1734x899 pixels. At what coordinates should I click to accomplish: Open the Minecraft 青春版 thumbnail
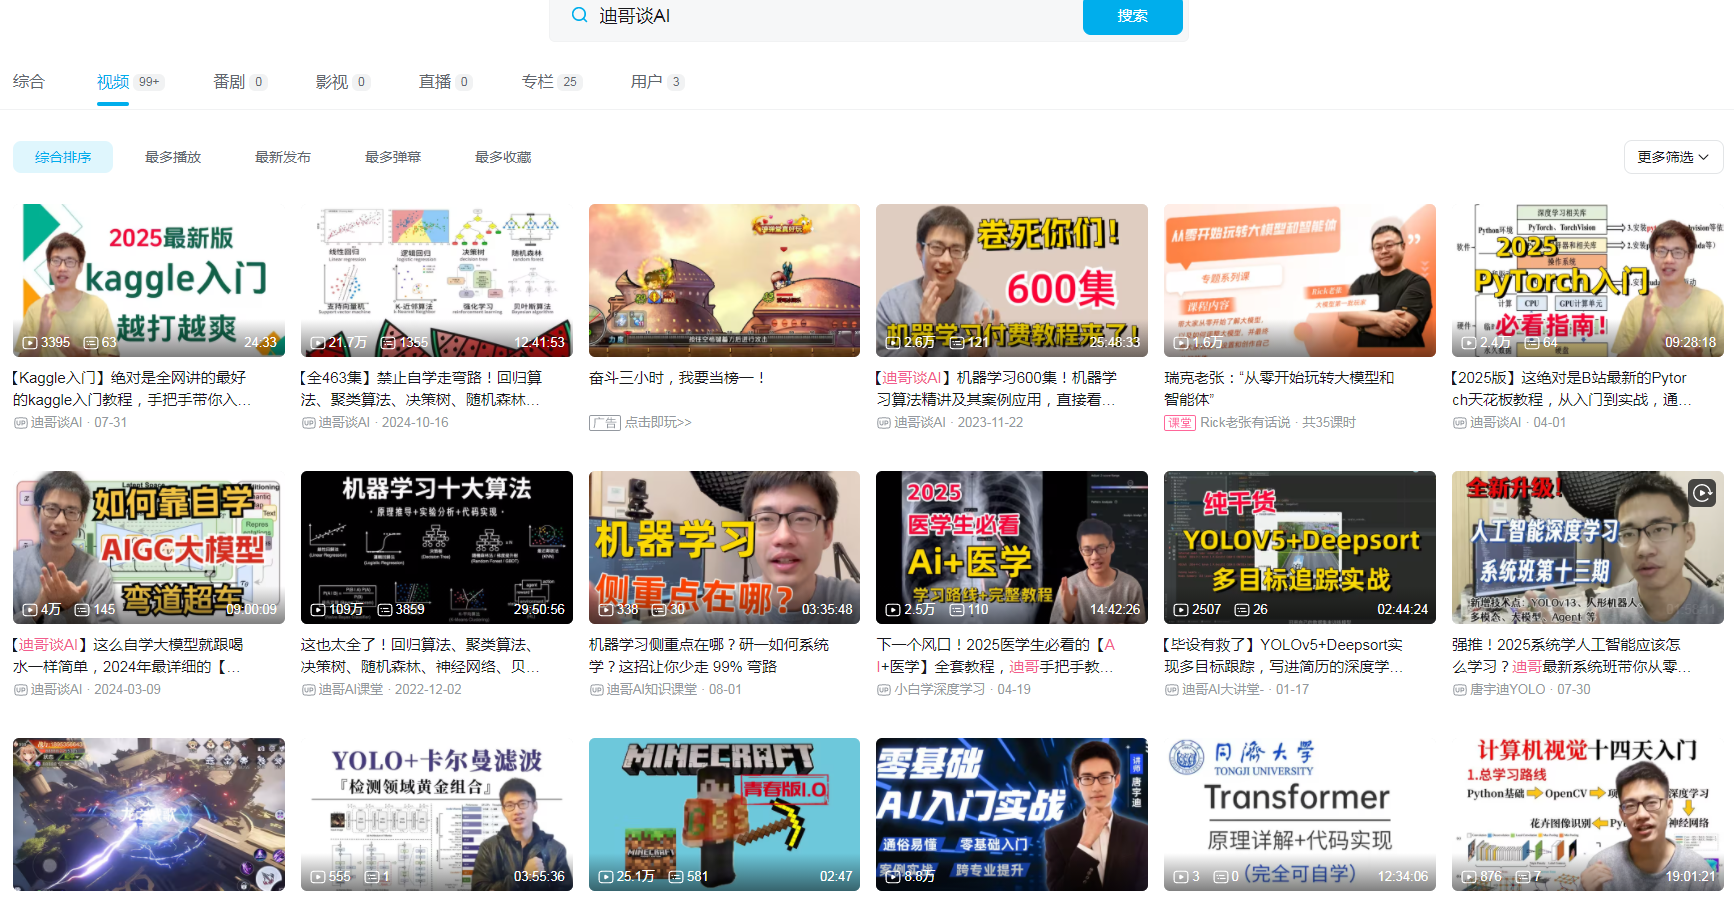(724, 814)
